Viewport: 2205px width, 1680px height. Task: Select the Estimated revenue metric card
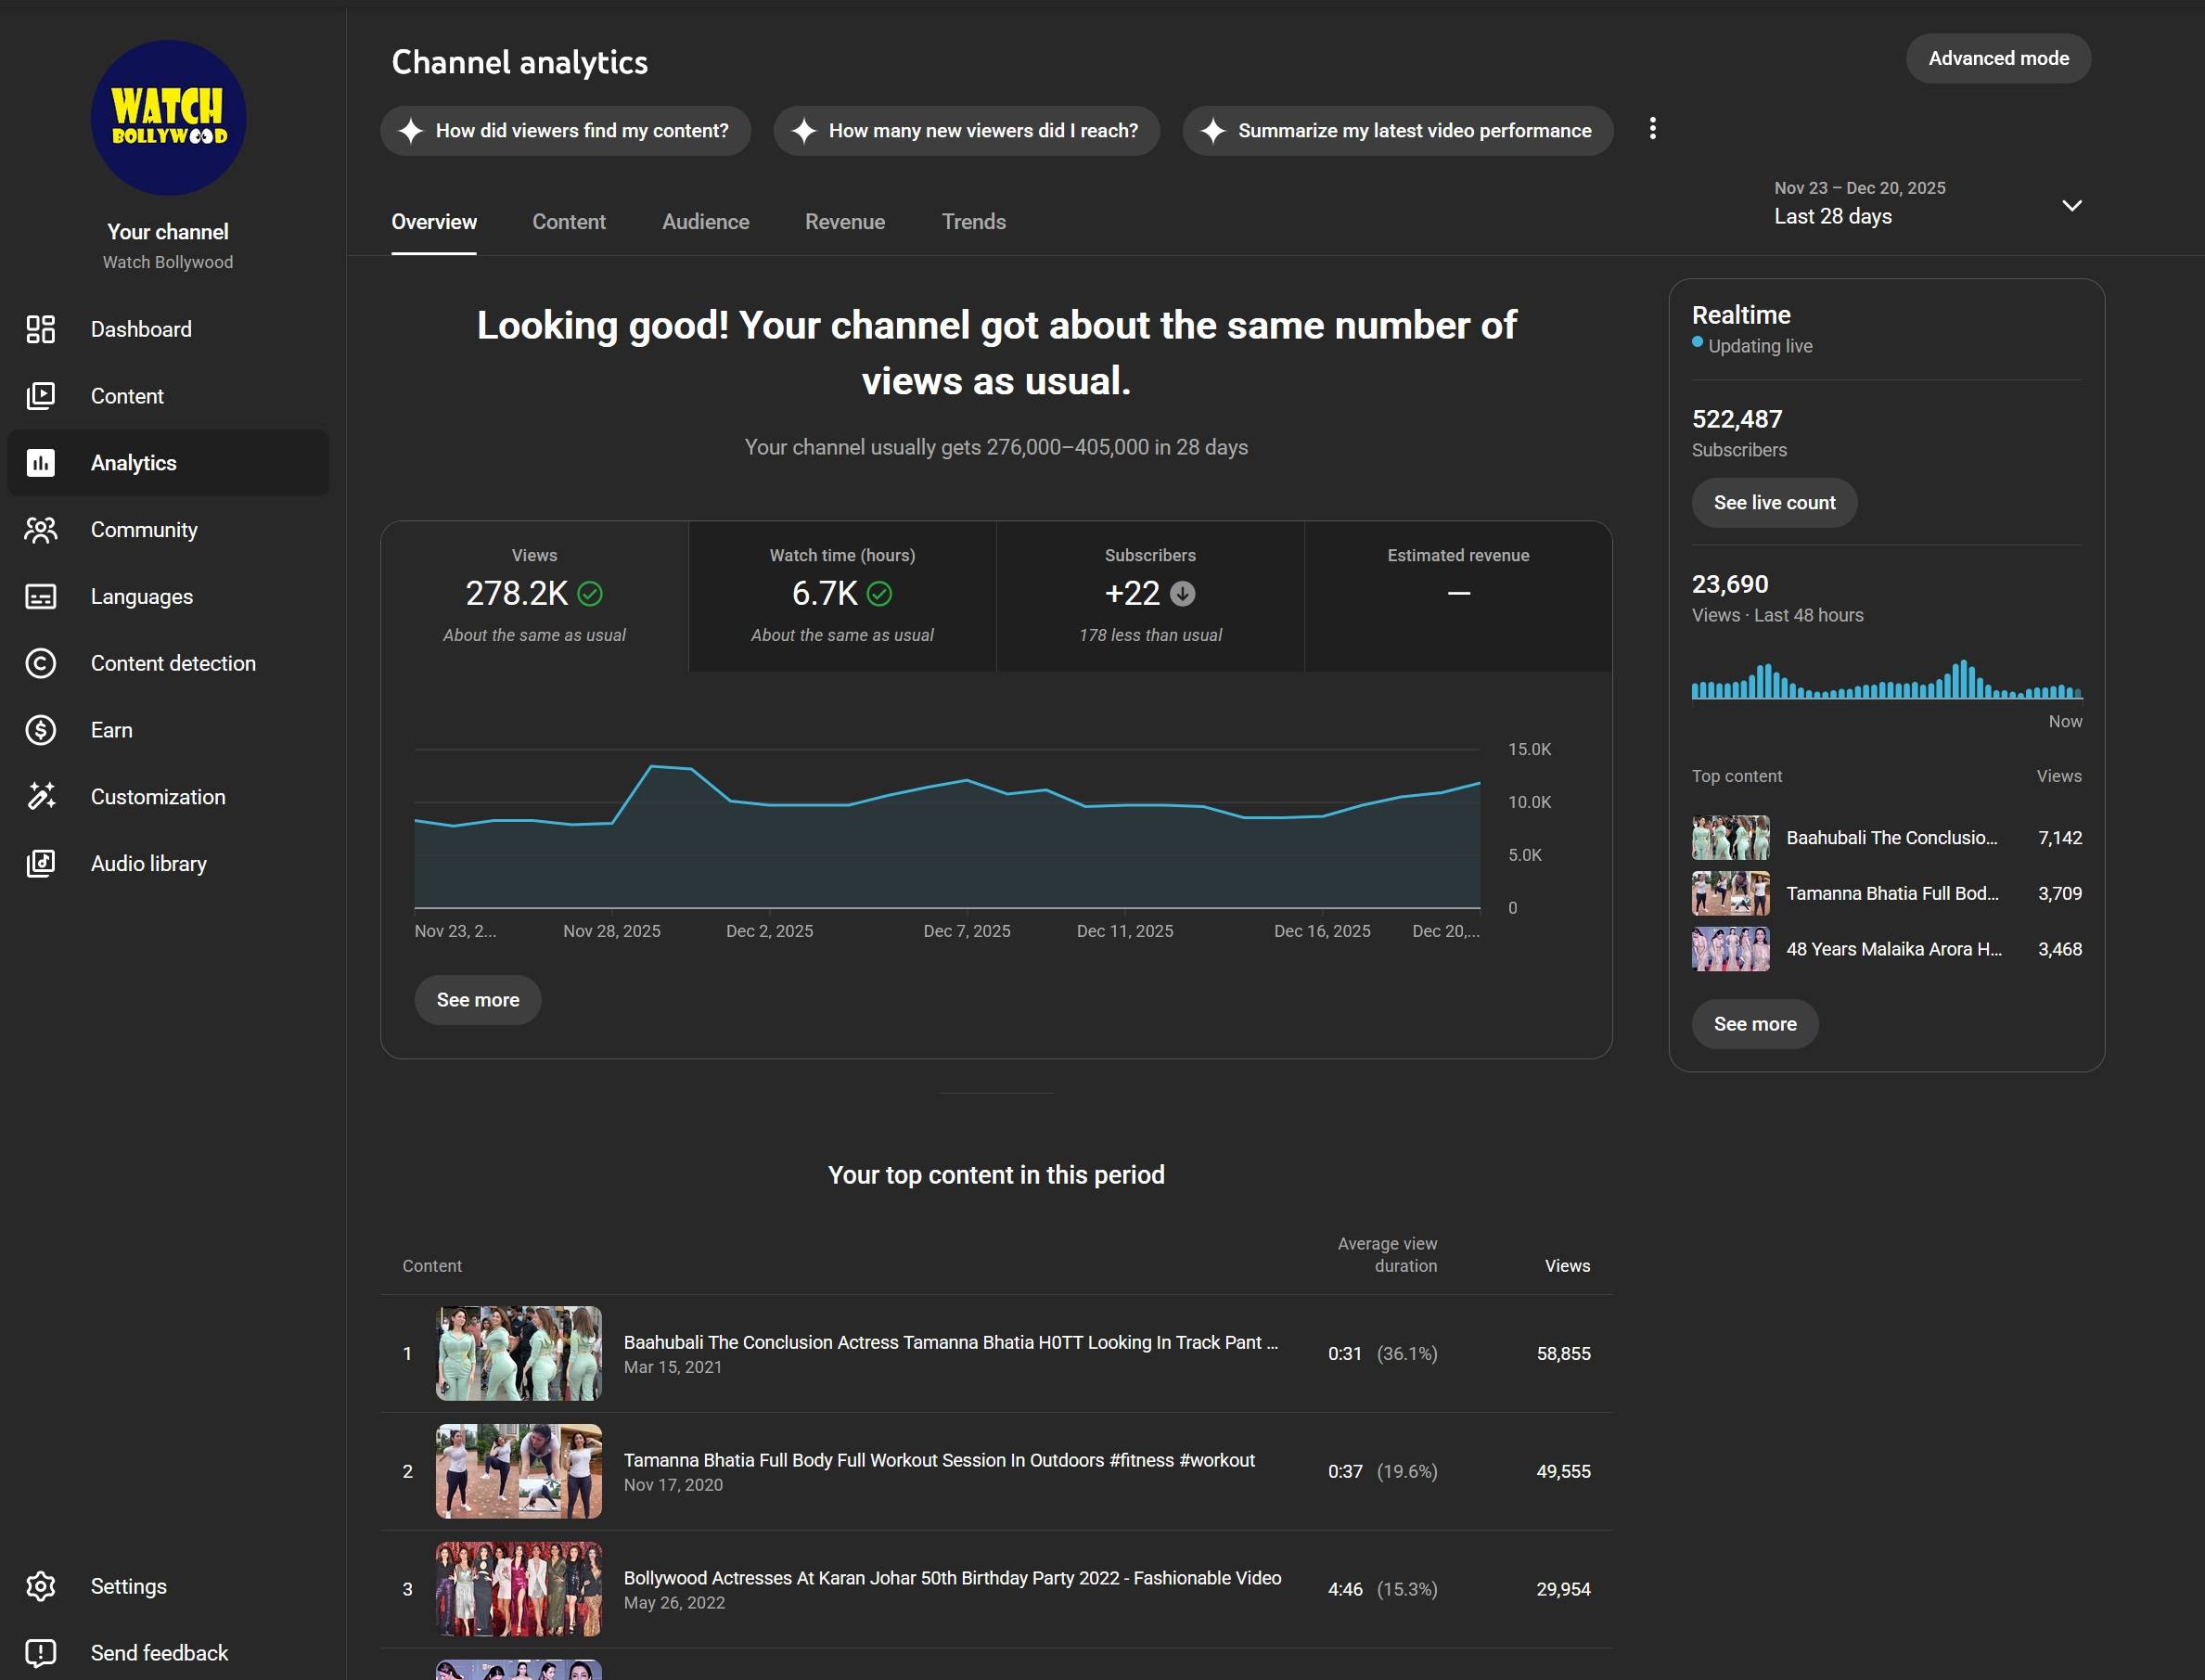(1457, 596)
